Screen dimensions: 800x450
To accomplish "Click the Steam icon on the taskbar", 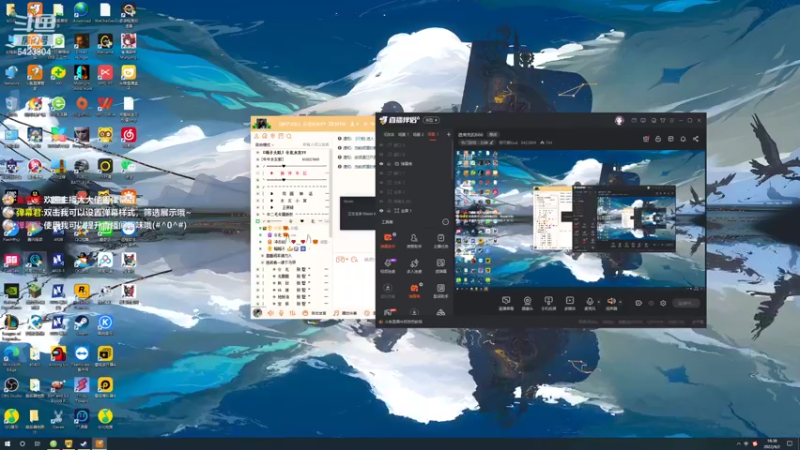I will click(x=83, y=444).
